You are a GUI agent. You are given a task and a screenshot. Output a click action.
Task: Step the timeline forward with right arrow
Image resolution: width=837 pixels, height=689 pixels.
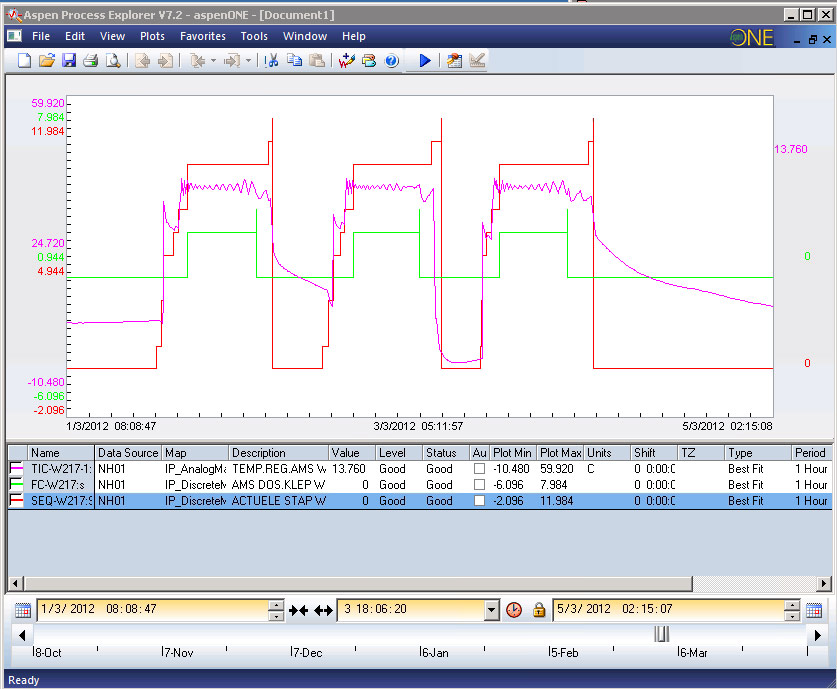(x=817, y=635)
